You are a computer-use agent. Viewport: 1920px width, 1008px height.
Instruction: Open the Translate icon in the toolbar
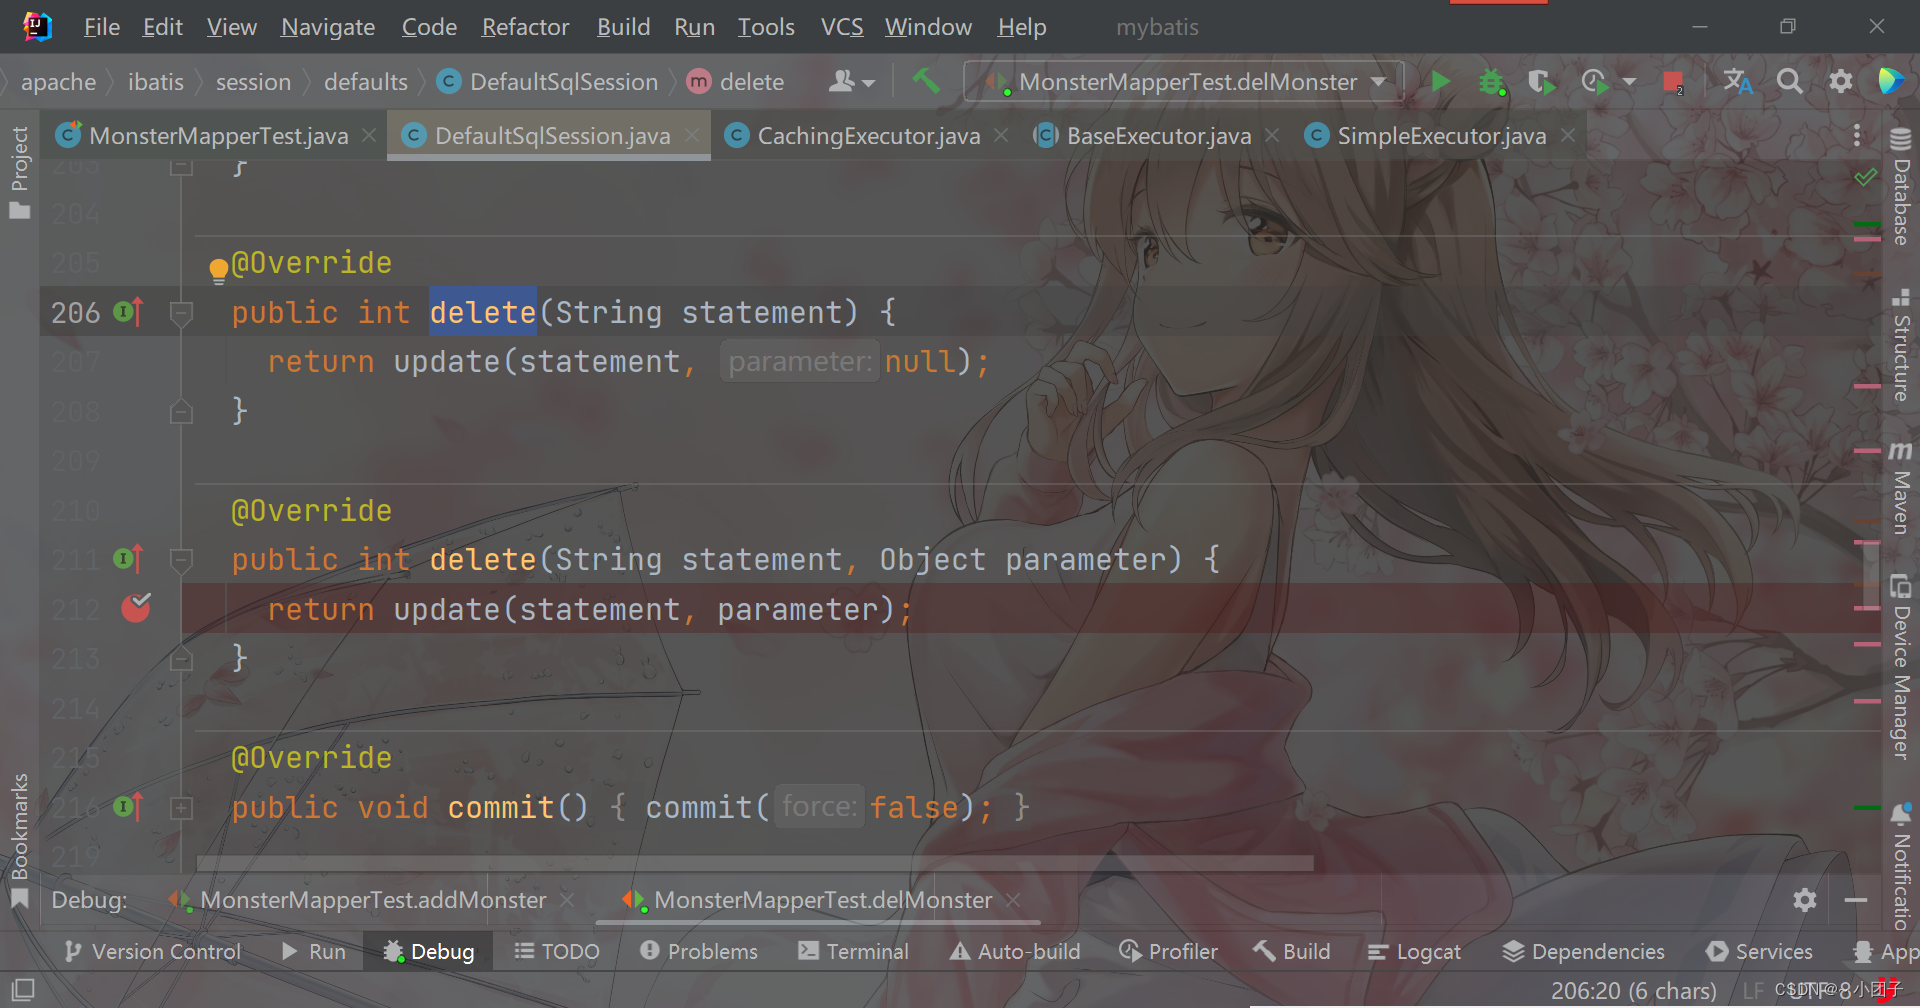coord(1738,81)
